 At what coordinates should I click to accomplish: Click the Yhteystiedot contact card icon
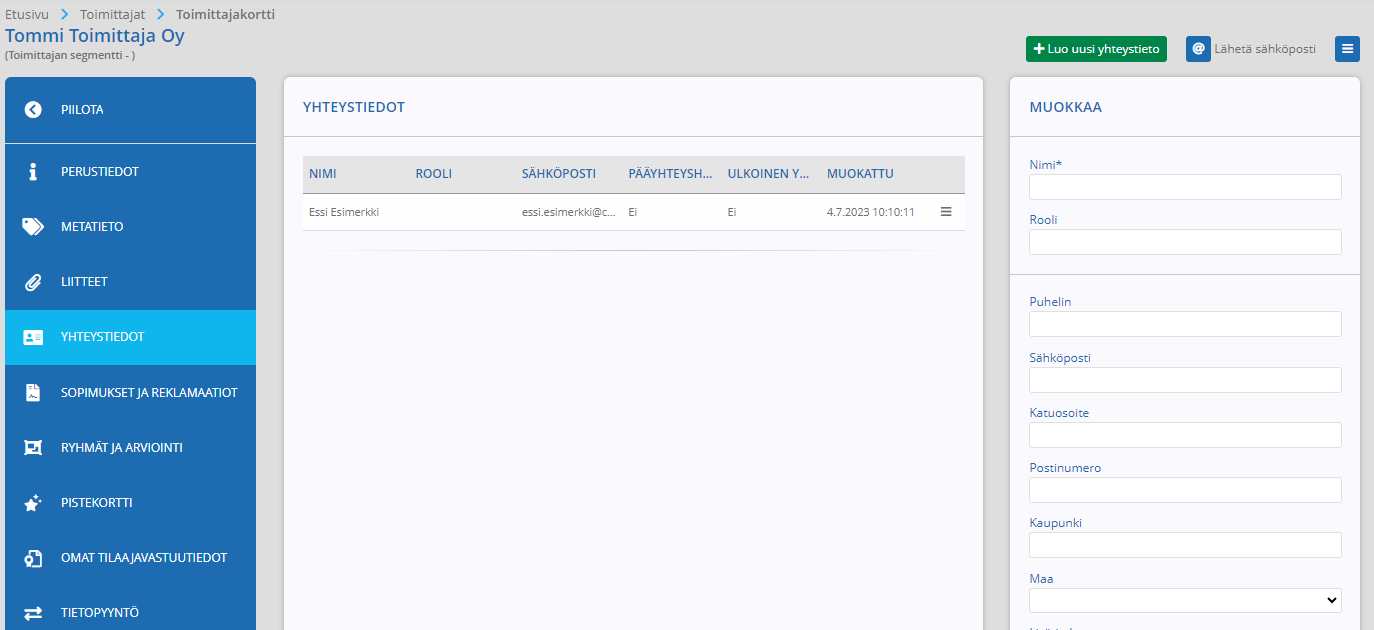point(33,337)
